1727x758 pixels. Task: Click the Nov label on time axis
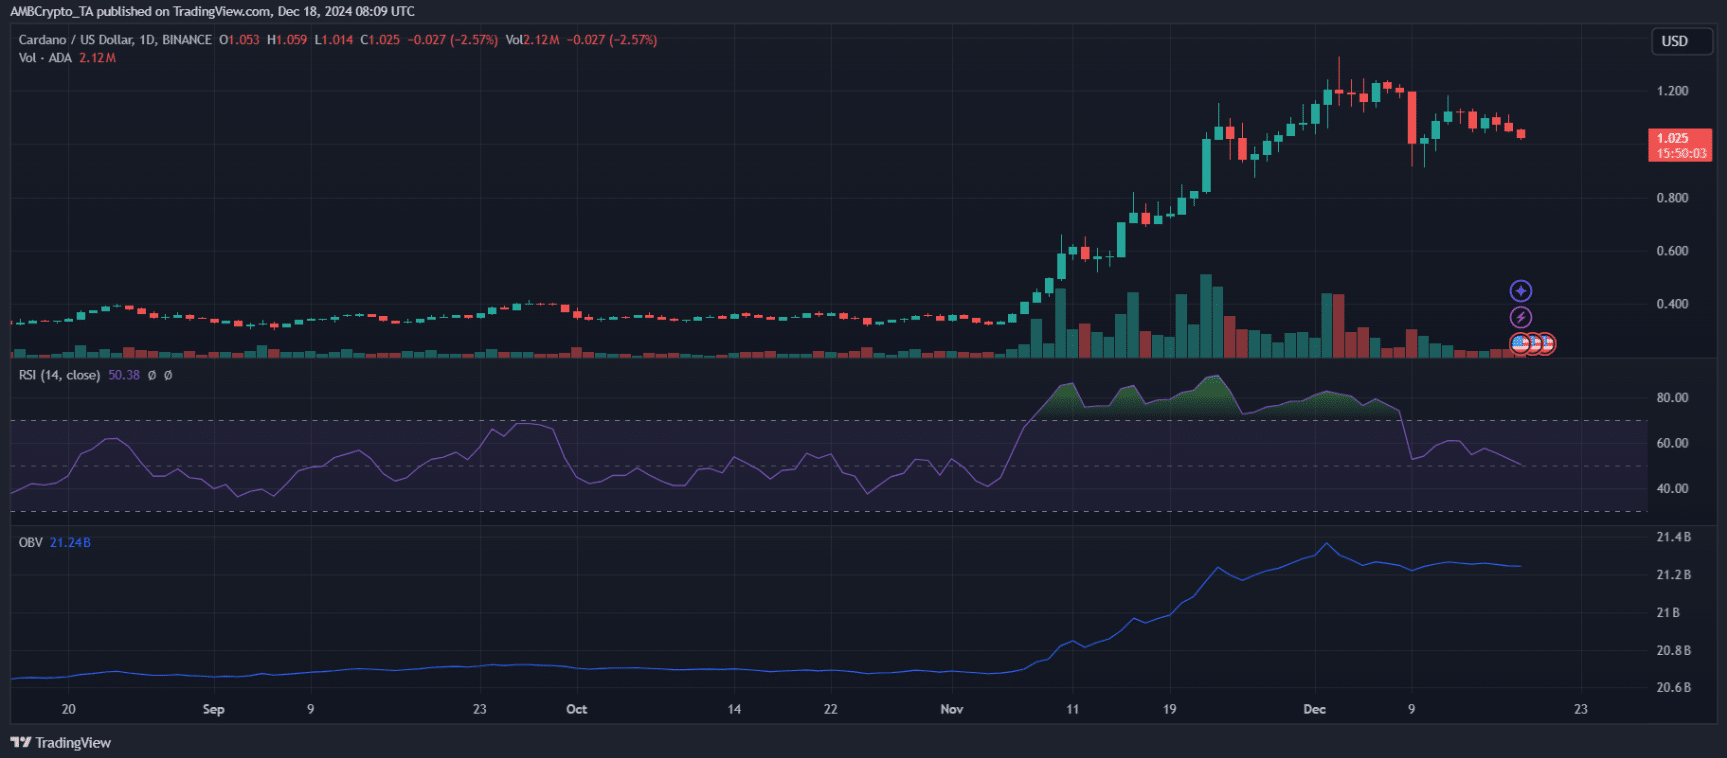tap(951, 709)
